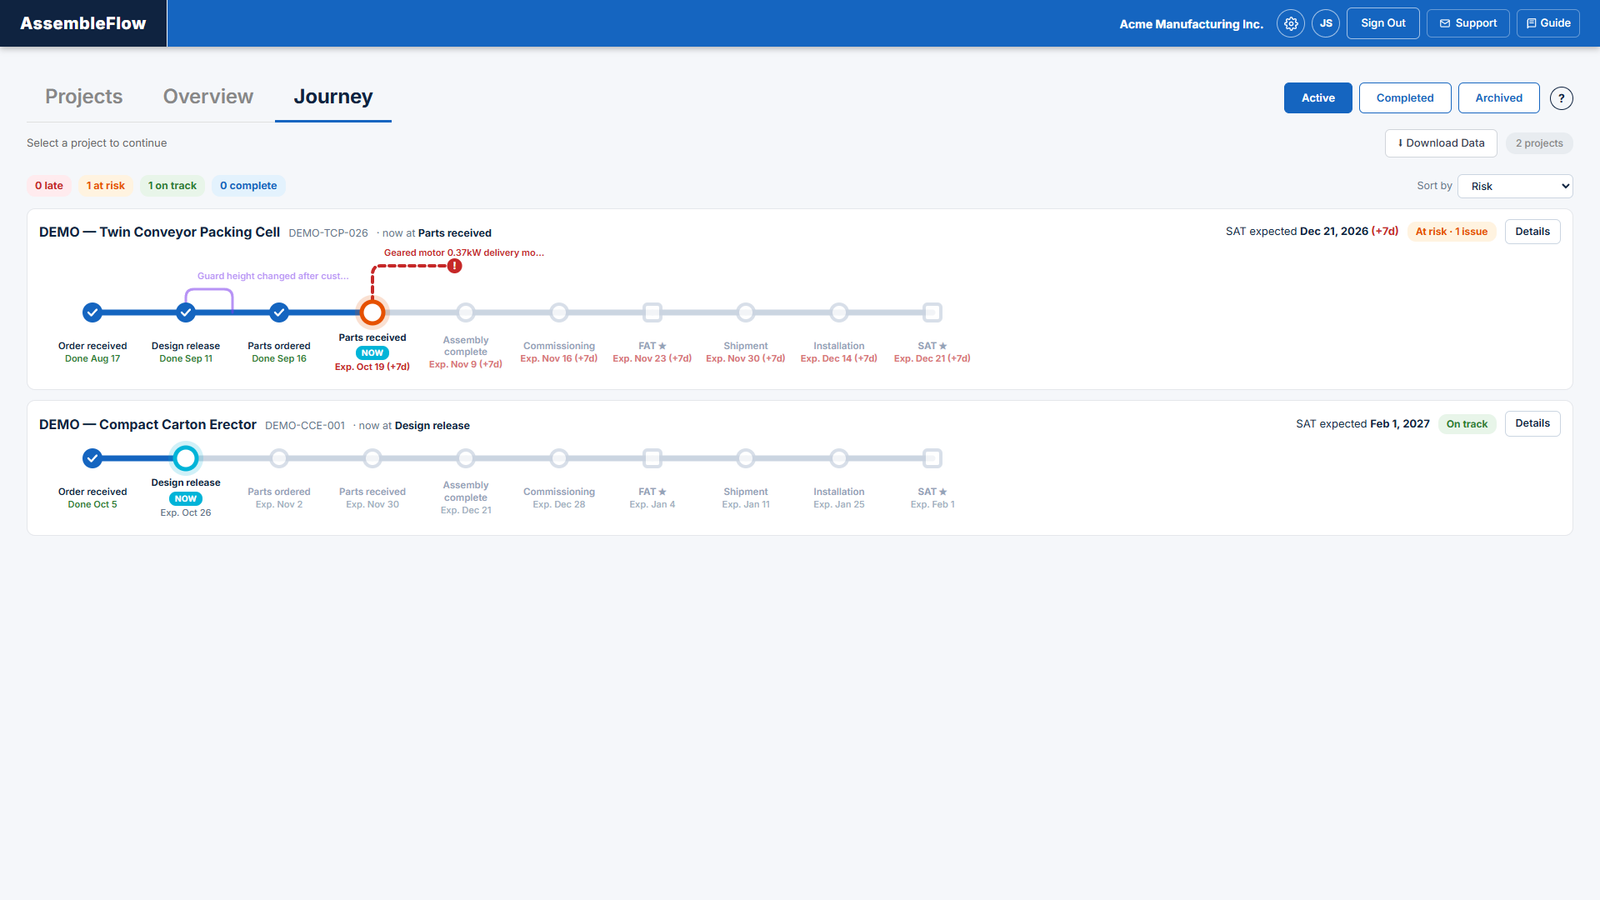Select Carton Erector SAT square milestone
Screen dimensions: 1600x900
pos(932,458)
